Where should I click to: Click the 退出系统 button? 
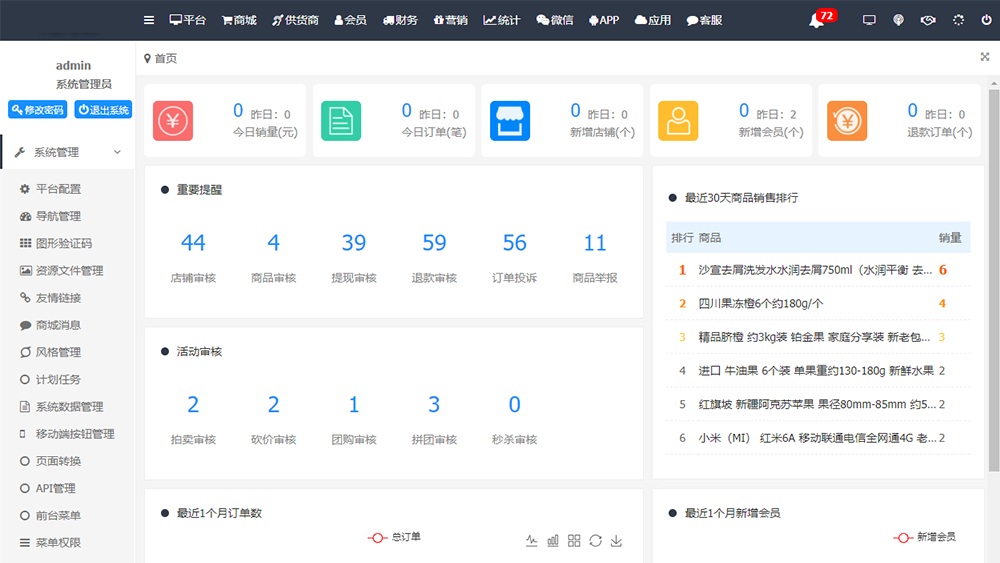point(103,110)
